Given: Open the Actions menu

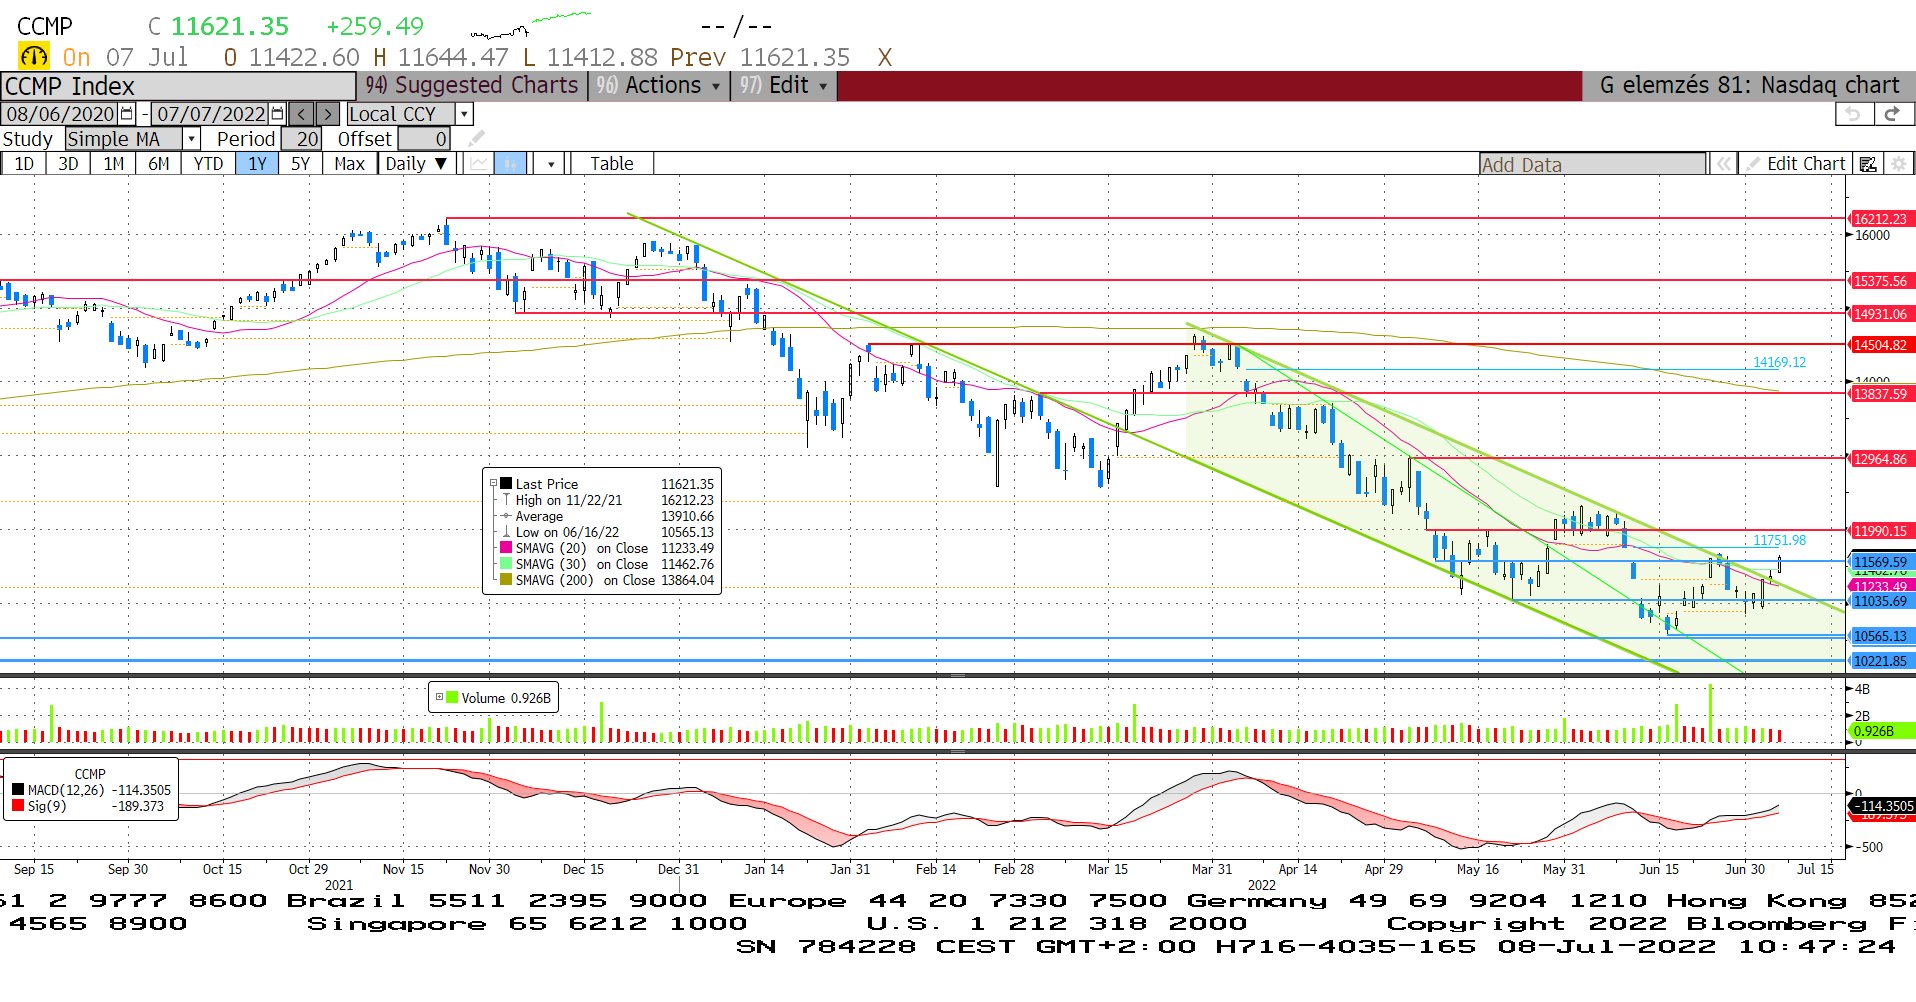Looking at the screenshot, I should tap(659, 86).
